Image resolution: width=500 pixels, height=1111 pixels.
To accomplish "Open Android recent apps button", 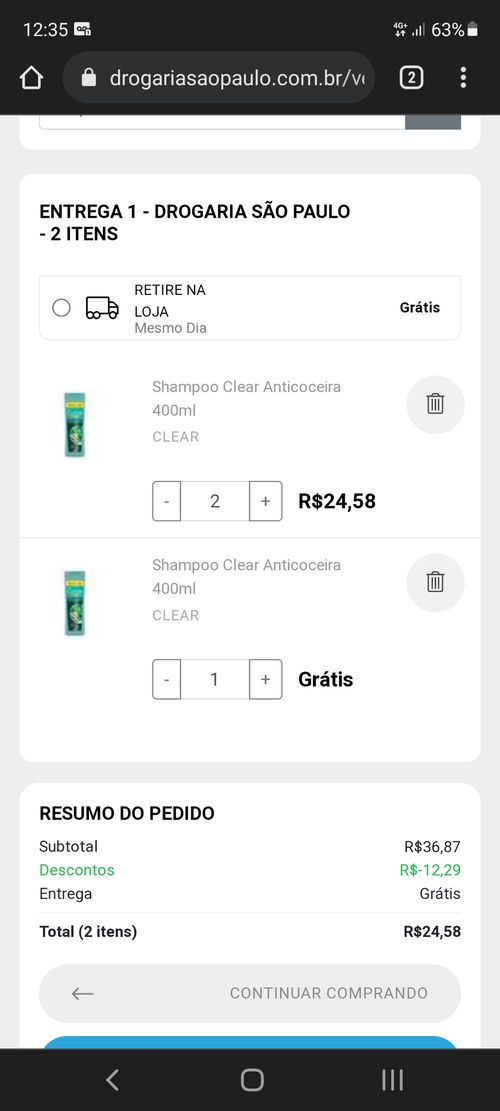I will [392, 1080].
